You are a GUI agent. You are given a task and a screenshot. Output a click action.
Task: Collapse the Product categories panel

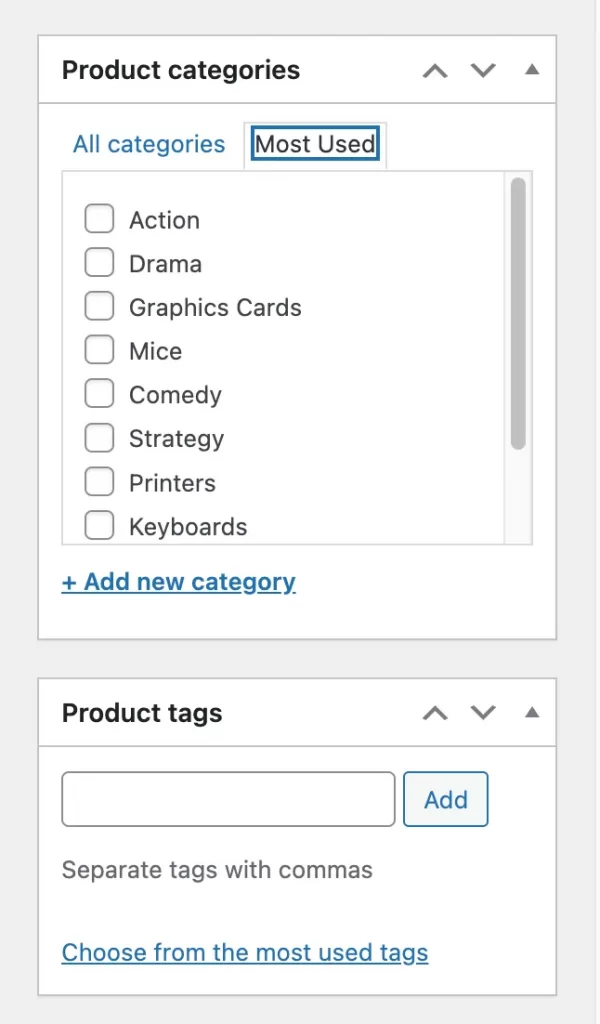[532, 70]
